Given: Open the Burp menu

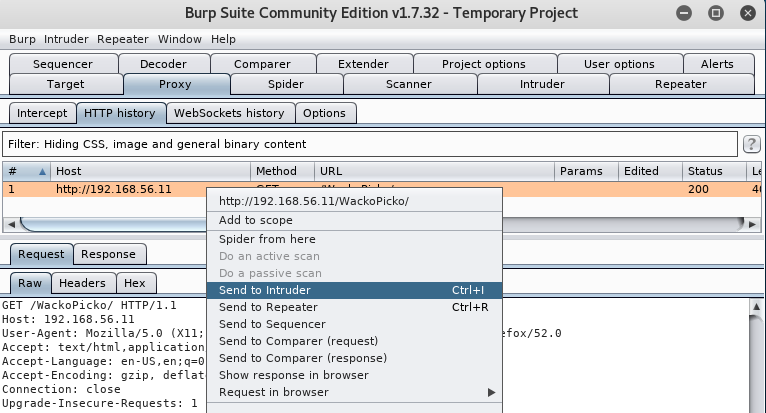Looking at the screenshot, I should point(22,39).
